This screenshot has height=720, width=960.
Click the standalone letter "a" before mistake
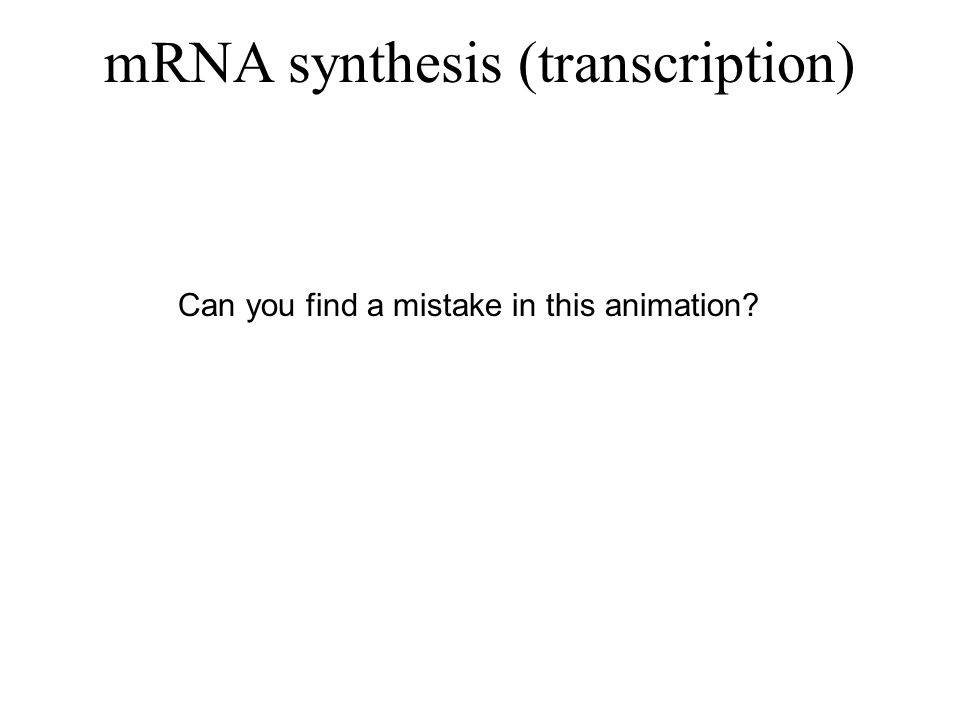[x=375, y=308]
